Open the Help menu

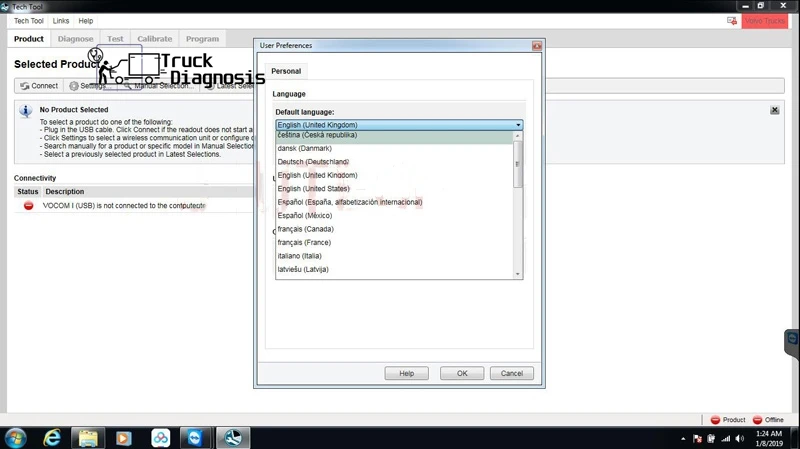click(x=86, y=21)
